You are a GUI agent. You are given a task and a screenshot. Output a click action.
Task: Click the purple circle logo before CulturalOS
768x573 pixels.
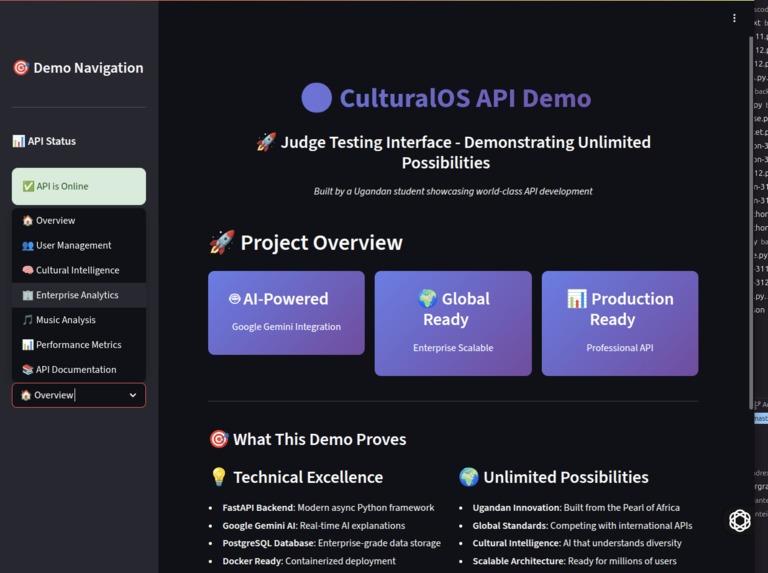click(x=316, y=98)
